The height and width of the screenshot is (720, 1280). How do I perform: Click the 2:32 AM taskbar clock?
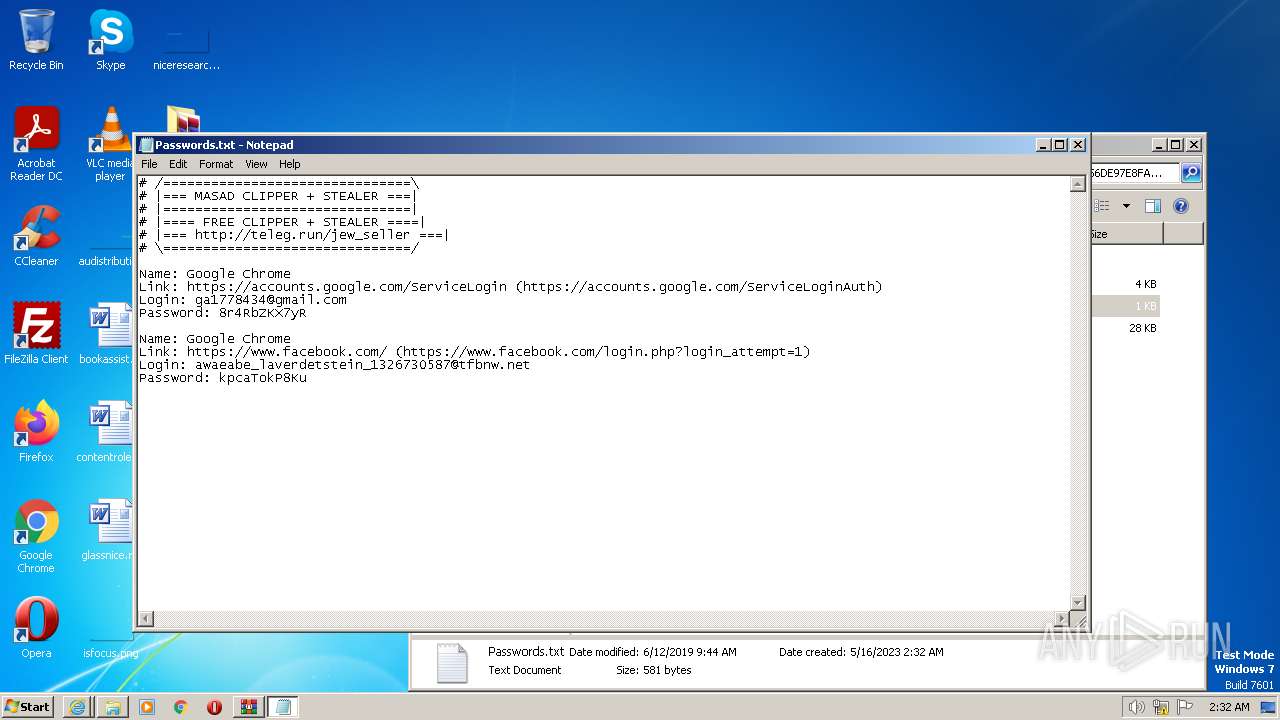click(1229, 707)
